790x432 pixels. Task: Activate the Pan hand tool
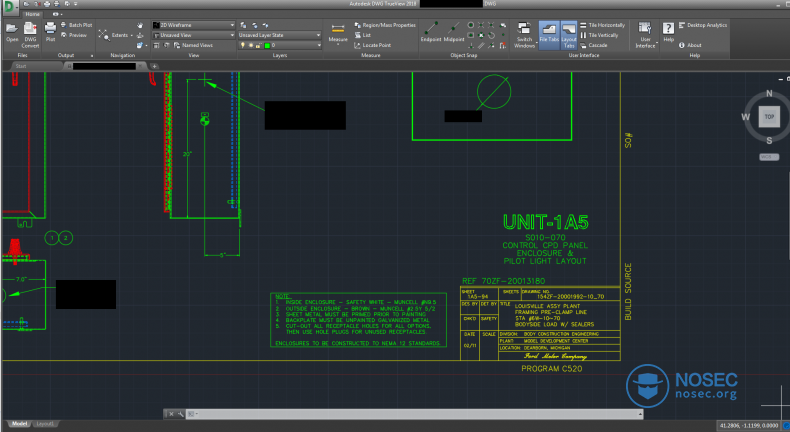[x=140, y=25]
